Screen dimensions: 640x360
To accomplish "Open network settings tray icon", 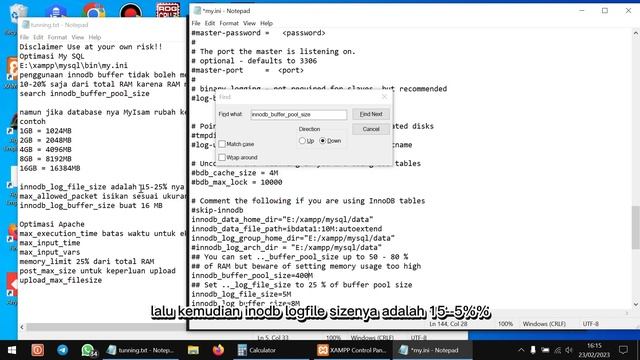I will pyautogui.click(x=558, y=350).
